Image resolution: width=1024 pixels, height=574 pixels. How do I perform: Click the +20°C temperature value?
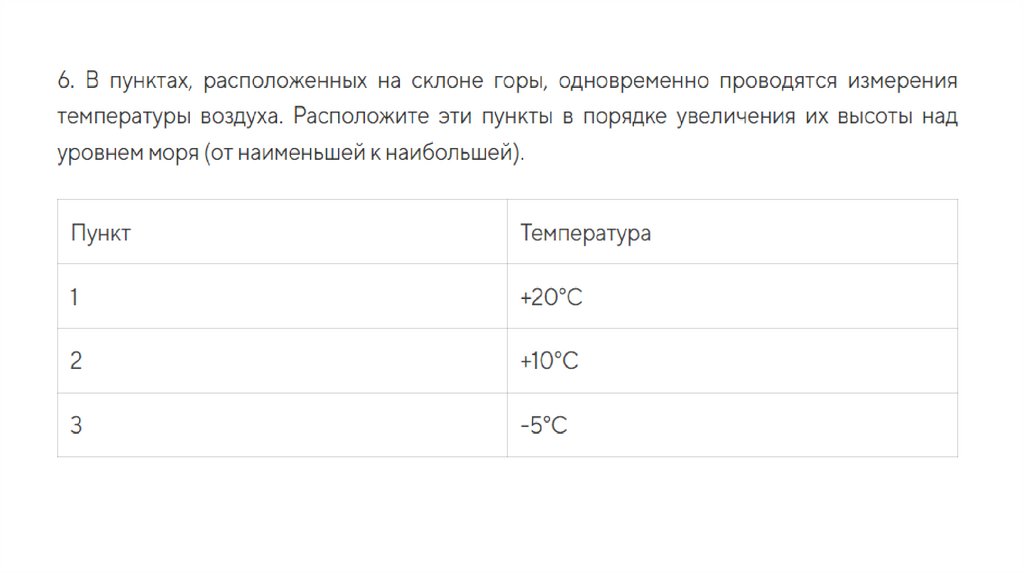[x=551, y=297]
